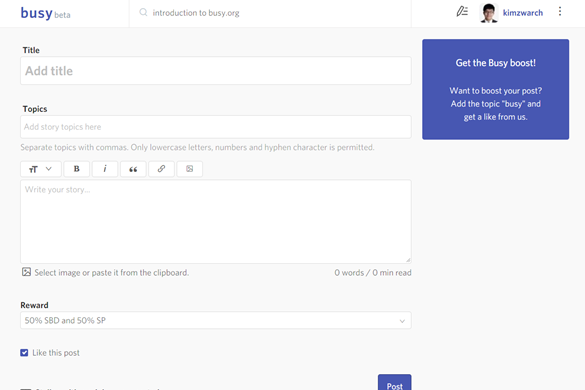Click the Add title input field

pos(216,71)
